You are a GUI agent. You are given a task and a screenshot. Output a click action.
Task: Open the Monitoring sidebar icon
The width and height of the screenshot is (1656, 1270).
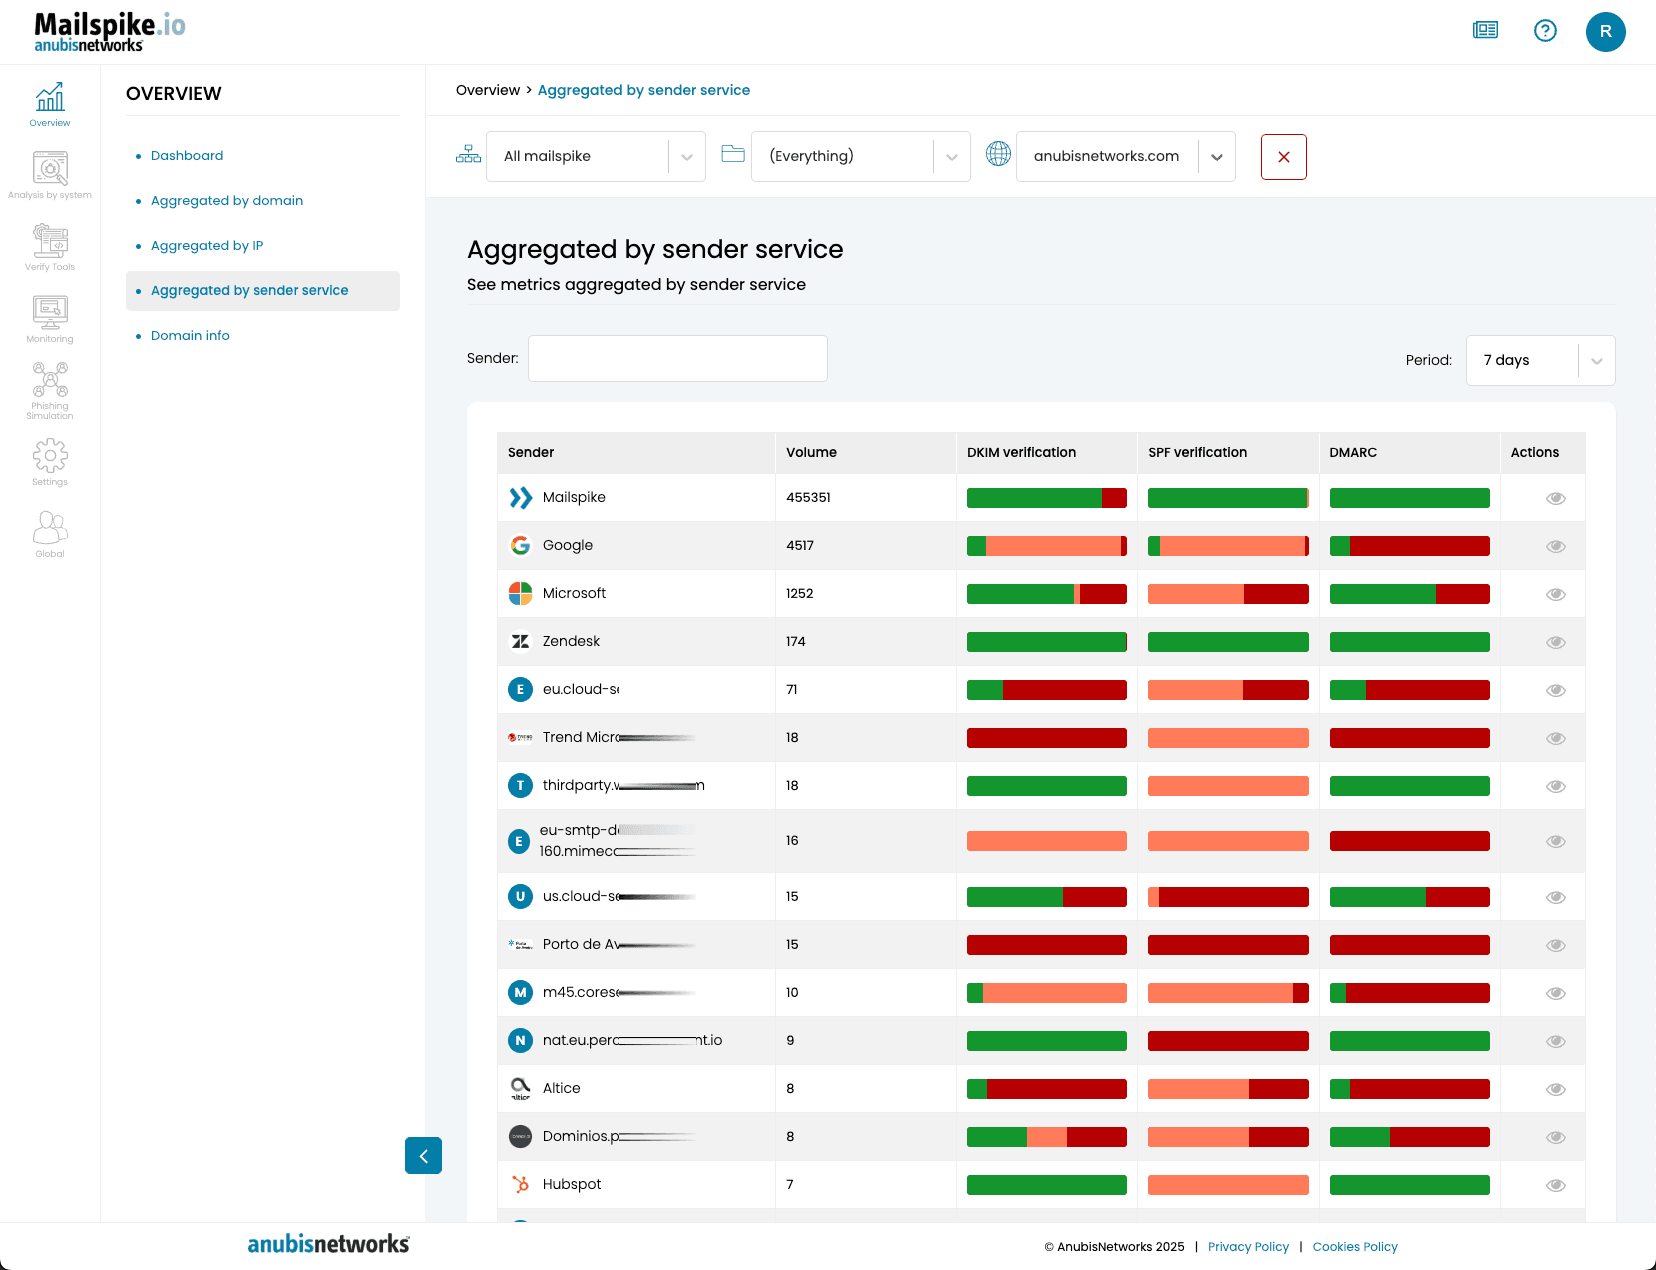point(50,319)
